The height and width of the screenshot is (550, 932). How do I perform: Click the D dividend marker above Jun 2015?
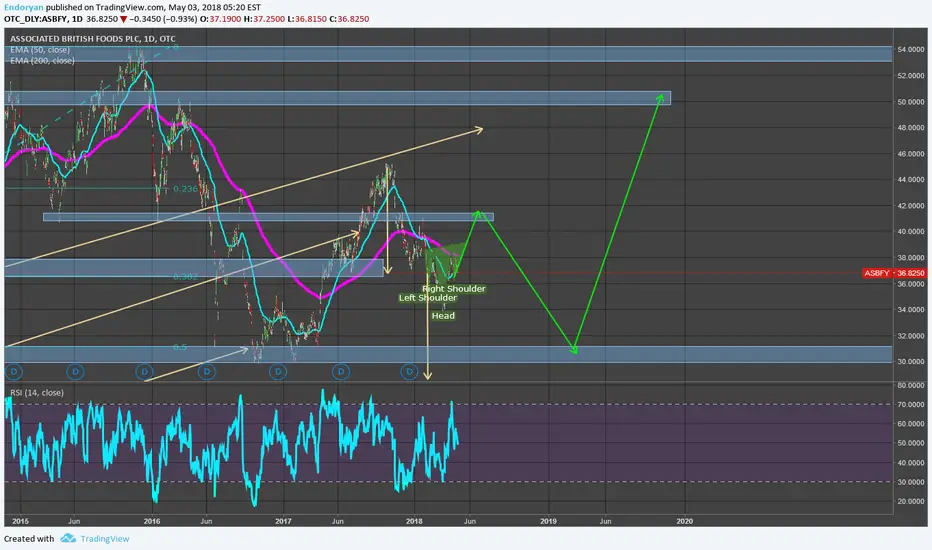(x=75, y=372)
